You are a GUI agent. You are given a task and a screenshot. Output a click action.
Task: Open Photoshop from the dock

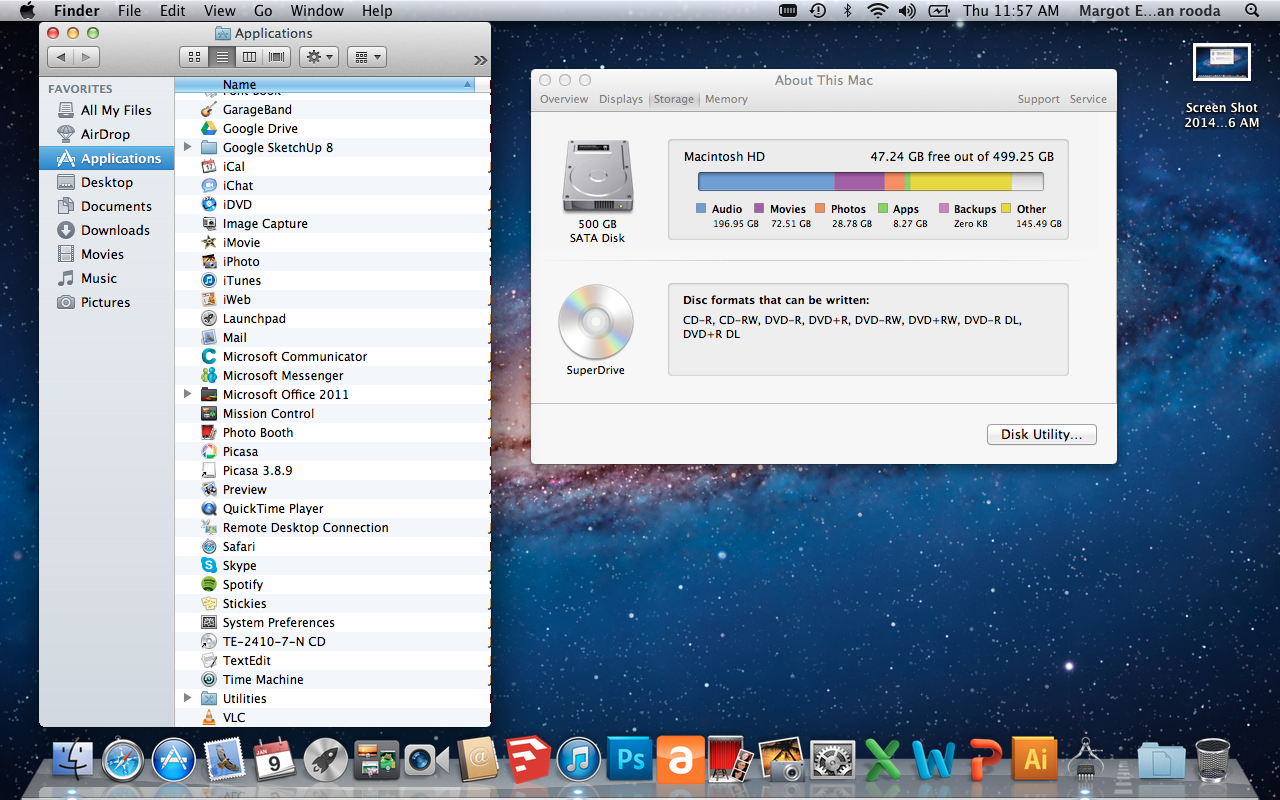630,760
